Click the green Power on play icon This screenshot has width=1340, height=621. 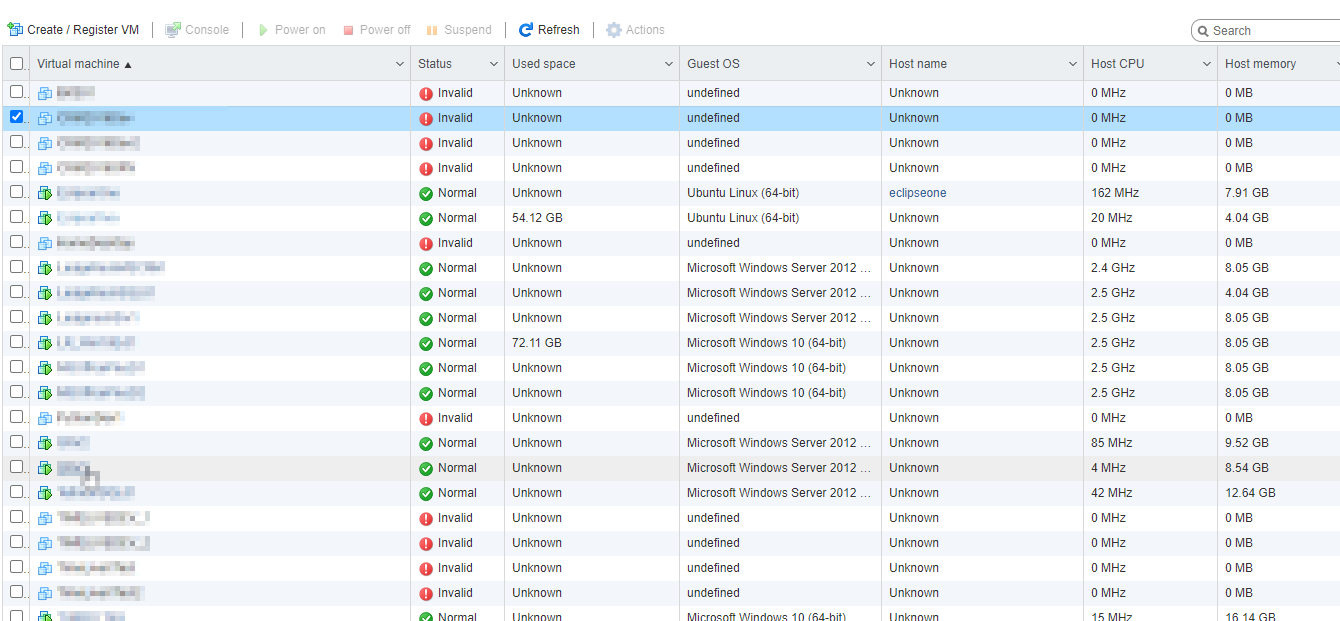point(264,30)
